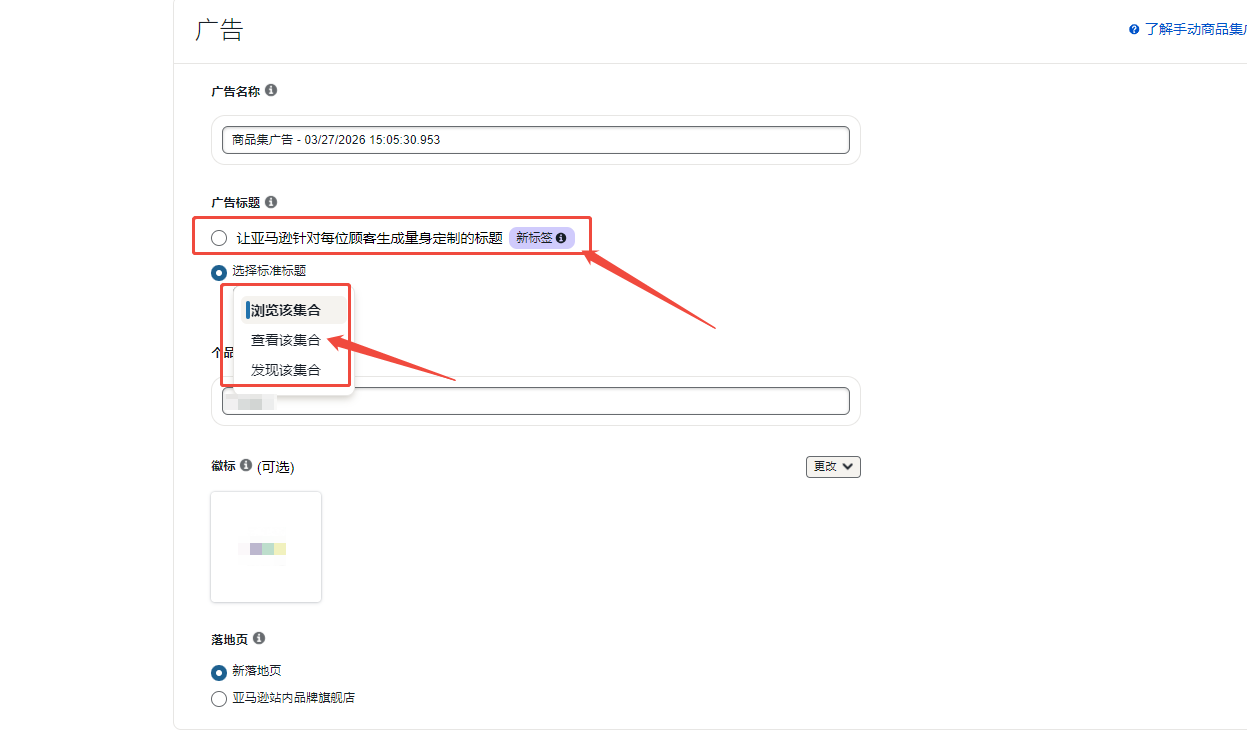This screenshot has width=1247, height=737.
Task: Click the info icon beside 广告名称
Action: (271, 90)
